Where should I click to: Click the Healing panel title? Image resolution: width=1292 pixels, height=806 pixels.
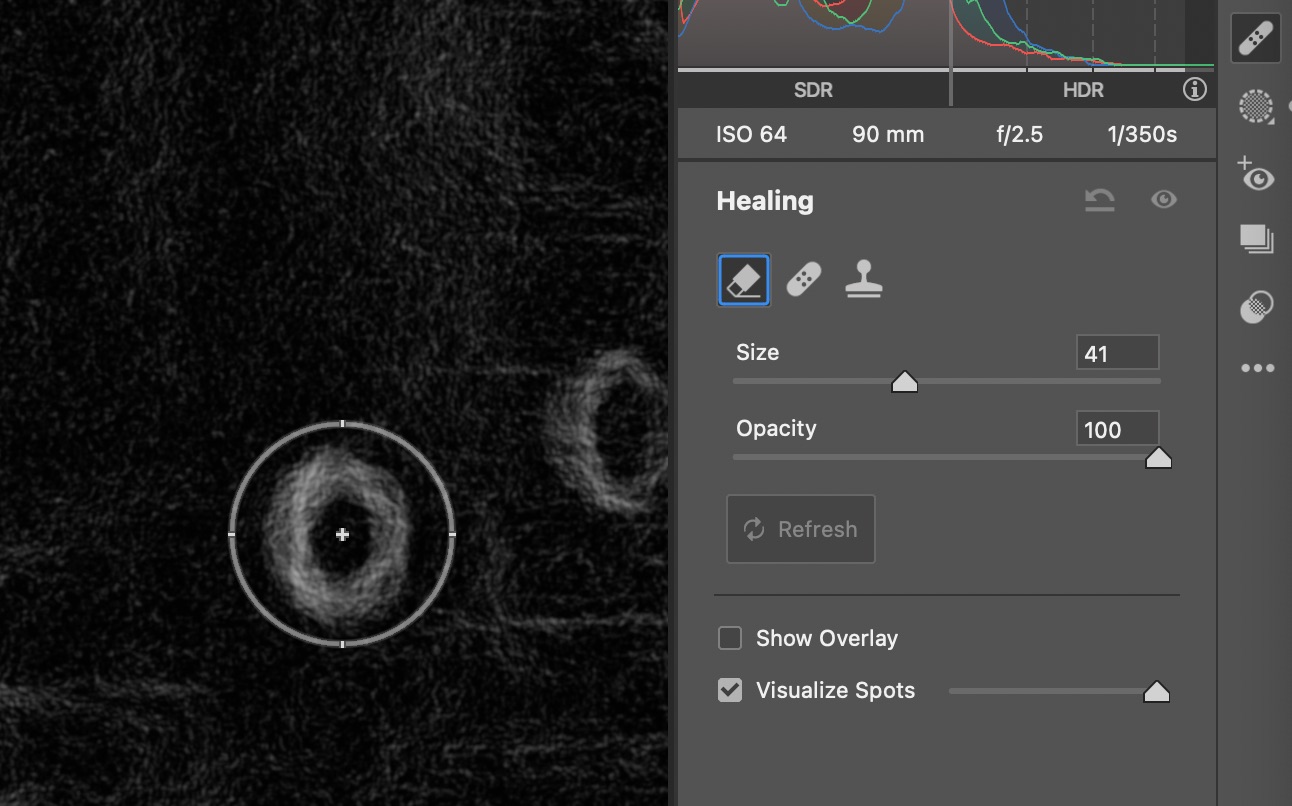click(x=765, y=201)
